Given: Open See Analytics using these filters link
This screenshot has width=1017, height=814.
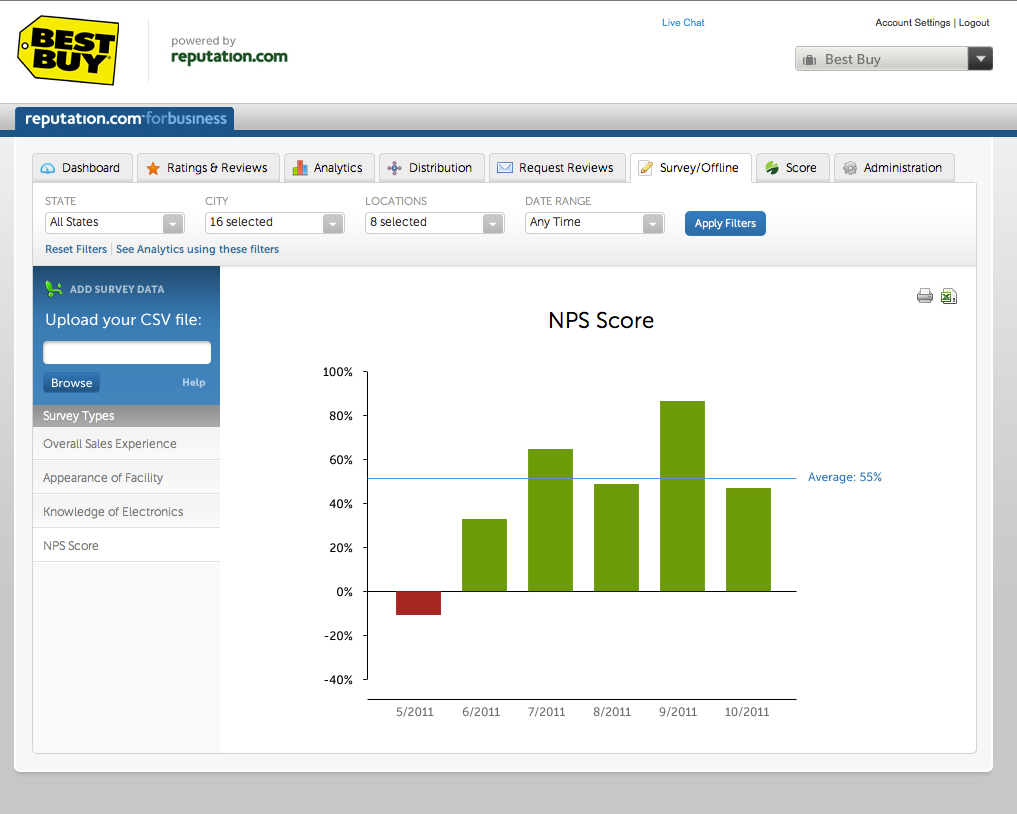Looking at the screenshot, I should 197,249.
